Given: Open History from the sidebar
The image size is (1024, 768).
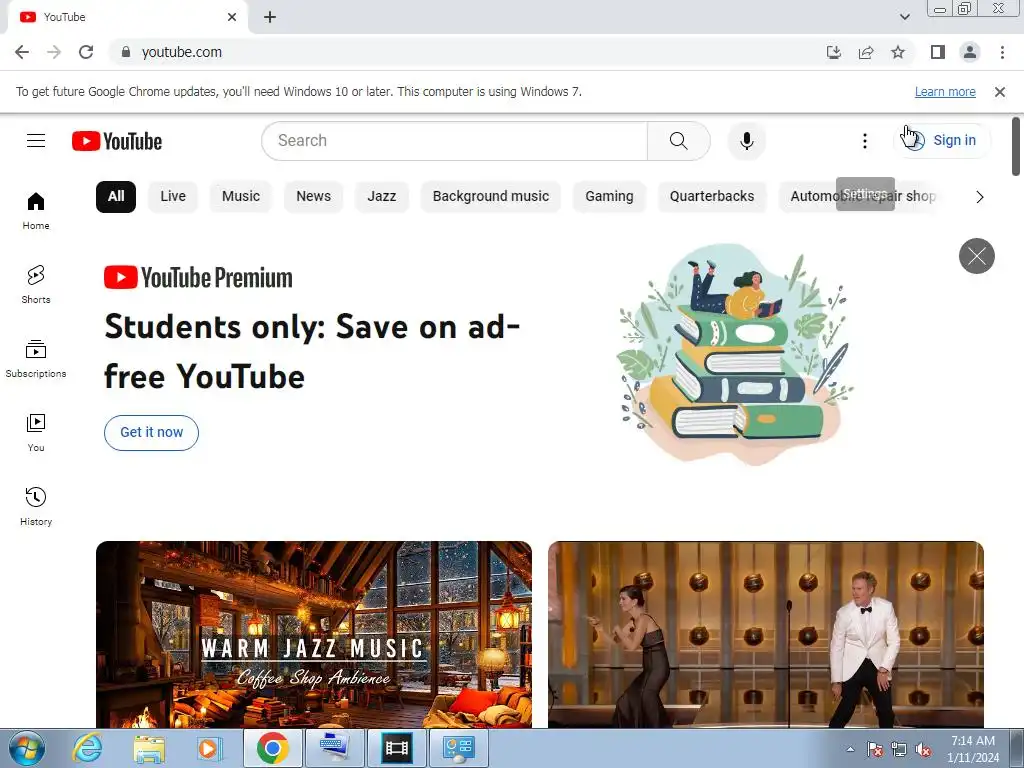Looking at the screenshot, I should click(36, 506).
